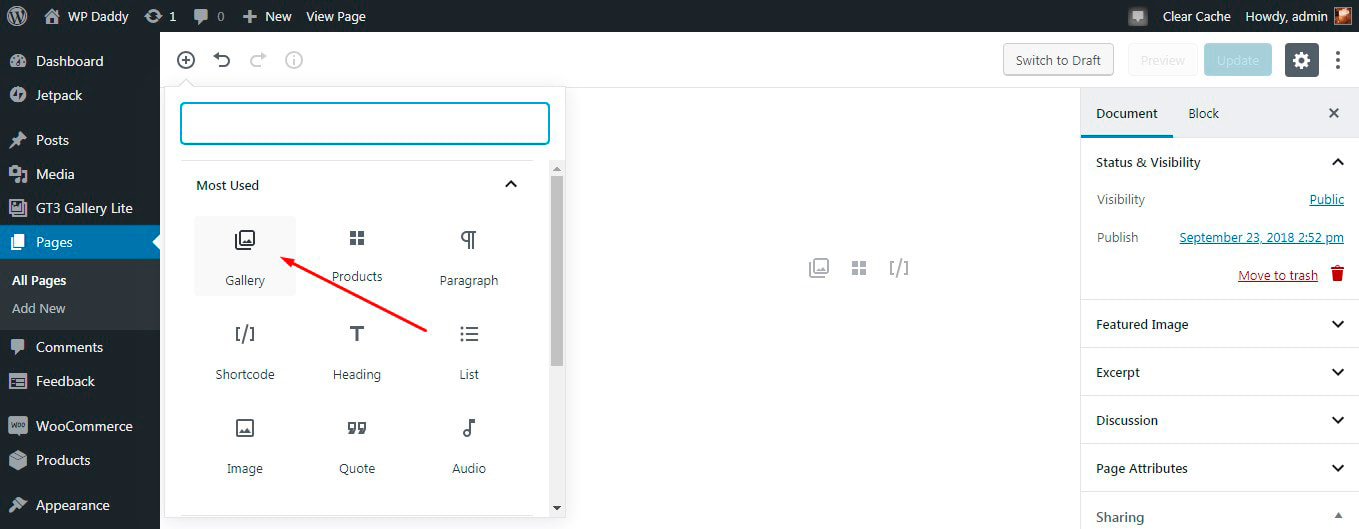Open WooCommerce in the admin sidebar
The height and width of the screenshot is (529, 1359).
point(80,426)
